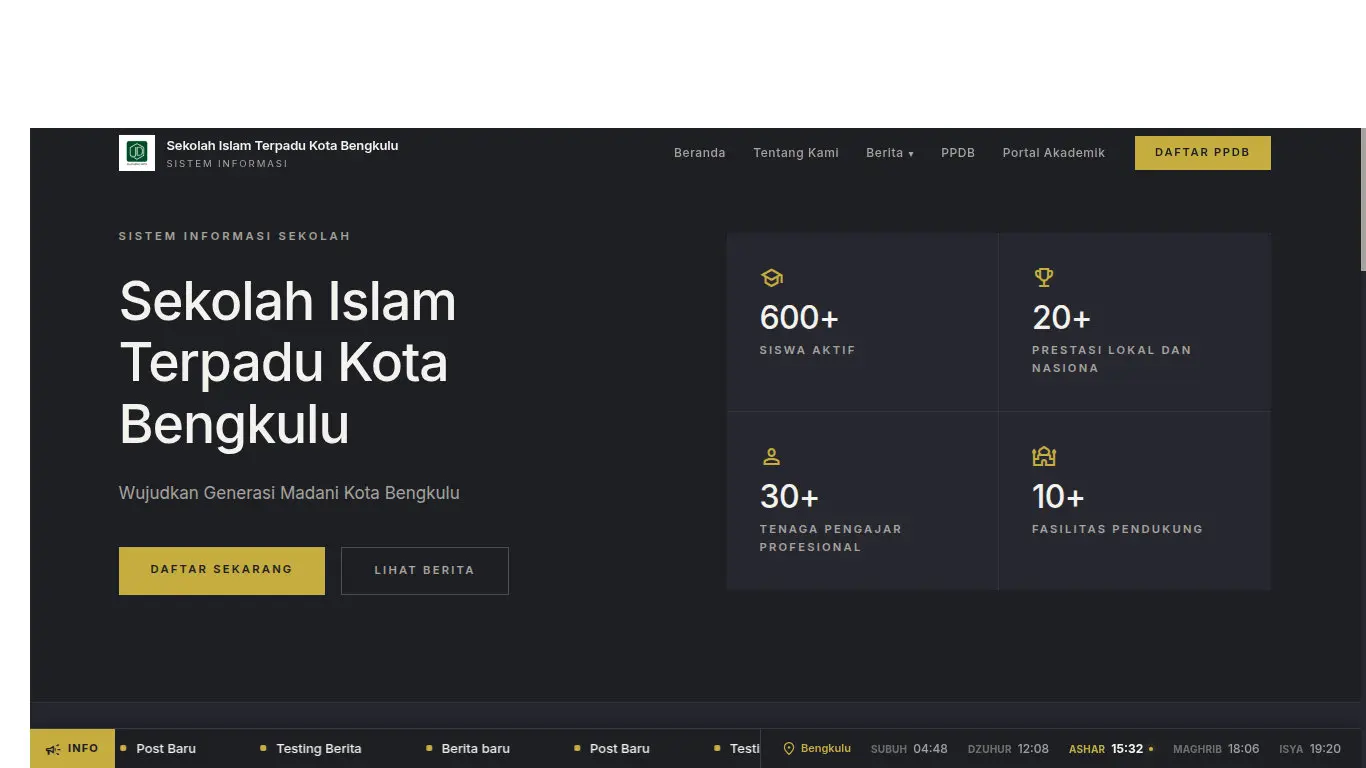
Task: Click the DAFTAR SEKARANG button
Action: click(x=222, y=571)
